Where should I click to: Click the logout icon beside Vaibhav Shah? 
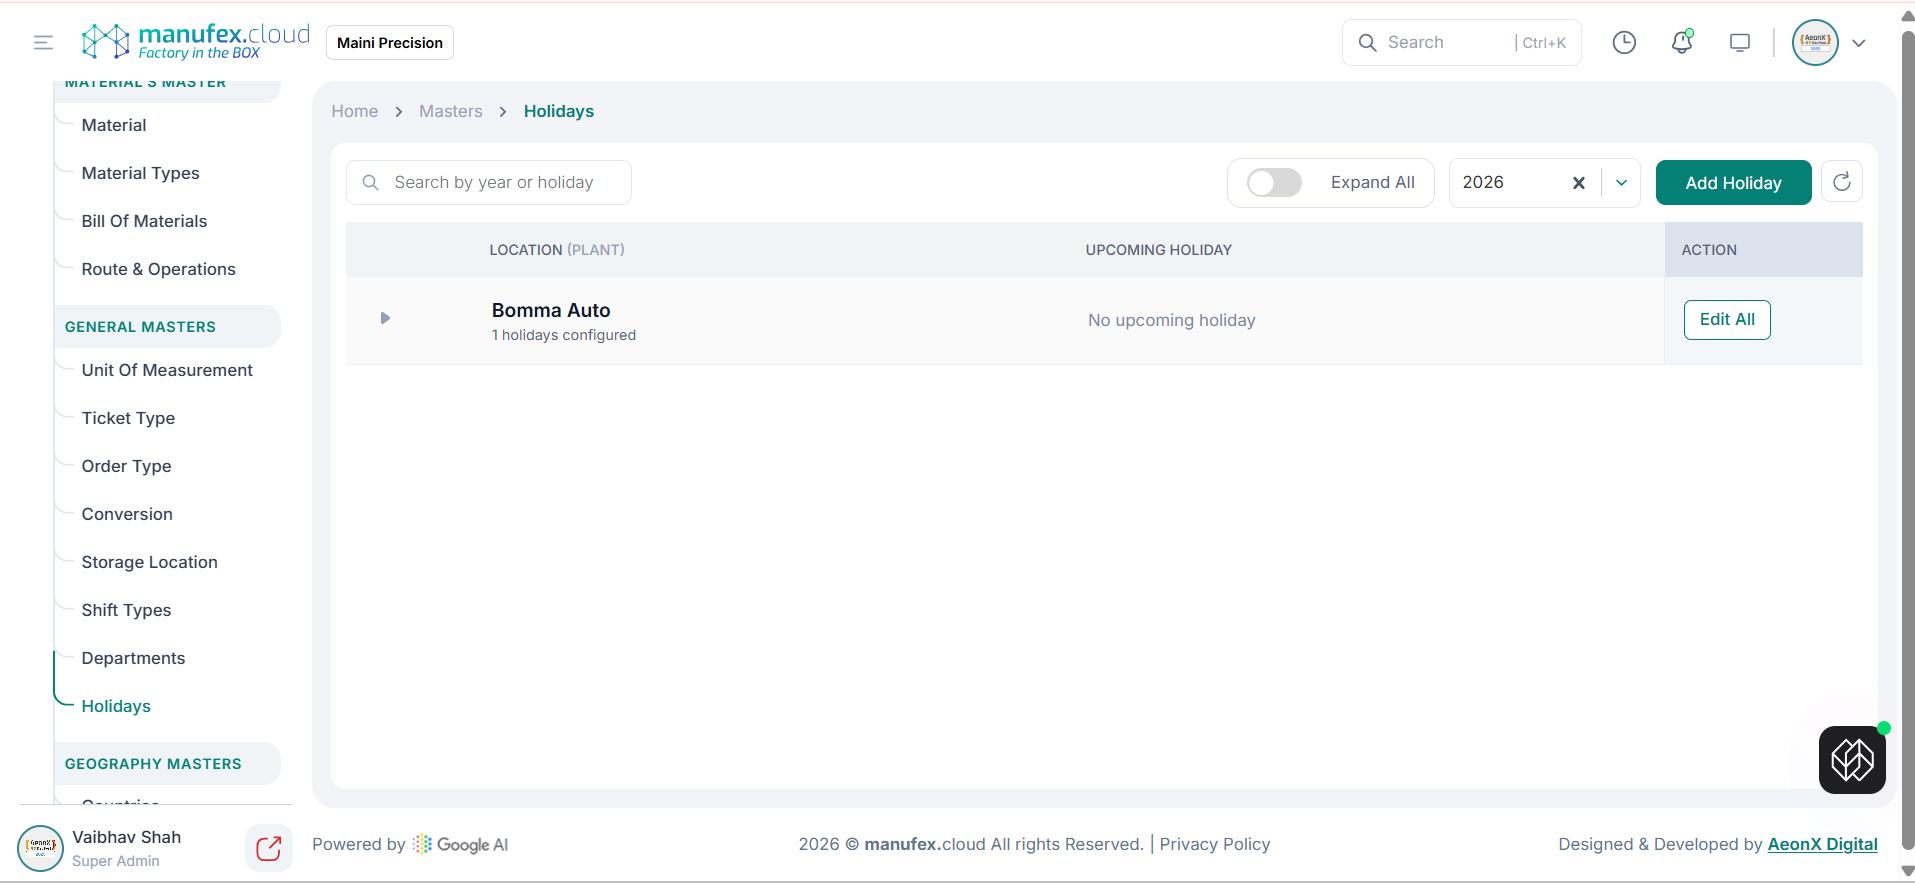(x=268, y=848)
